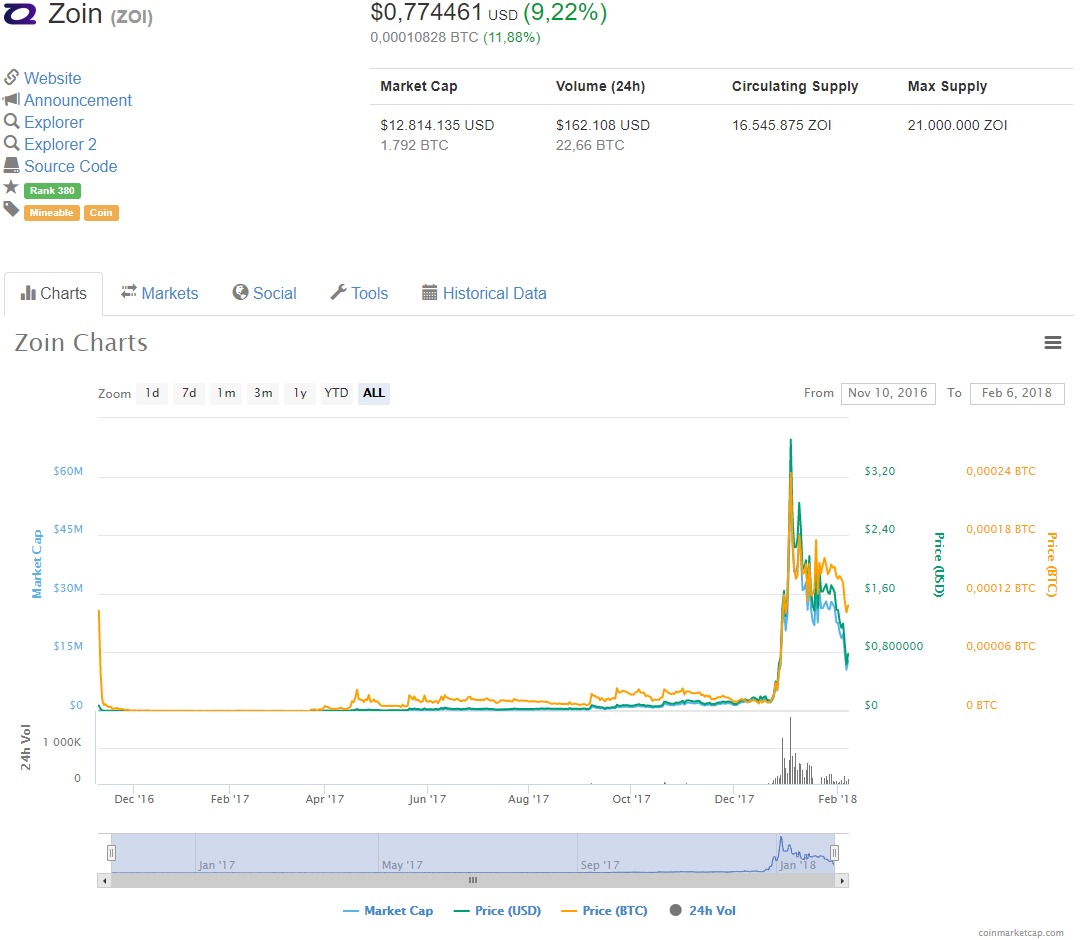Viewport: 1089px width, 940px height.
Task: Click the Mineable tag badge
Action: point(51,213)
